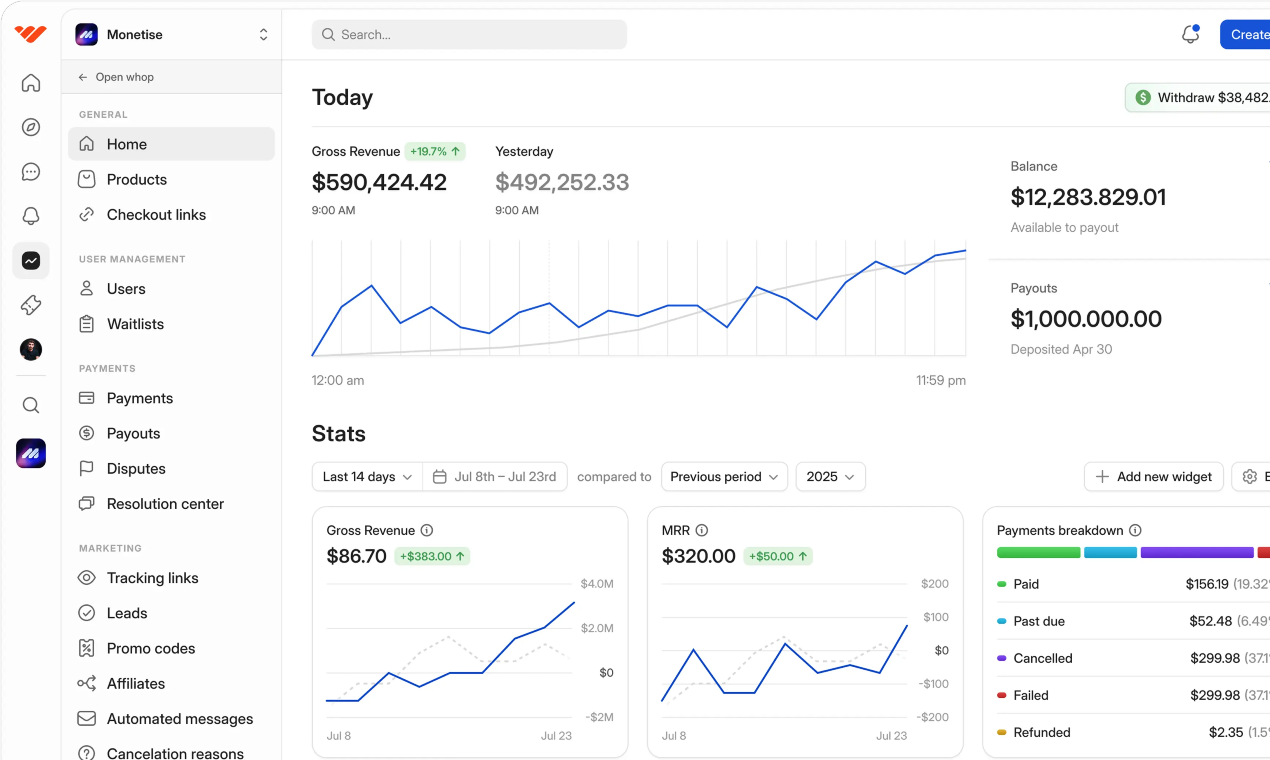Click your profile avatar in the left rail

[30, 350]
